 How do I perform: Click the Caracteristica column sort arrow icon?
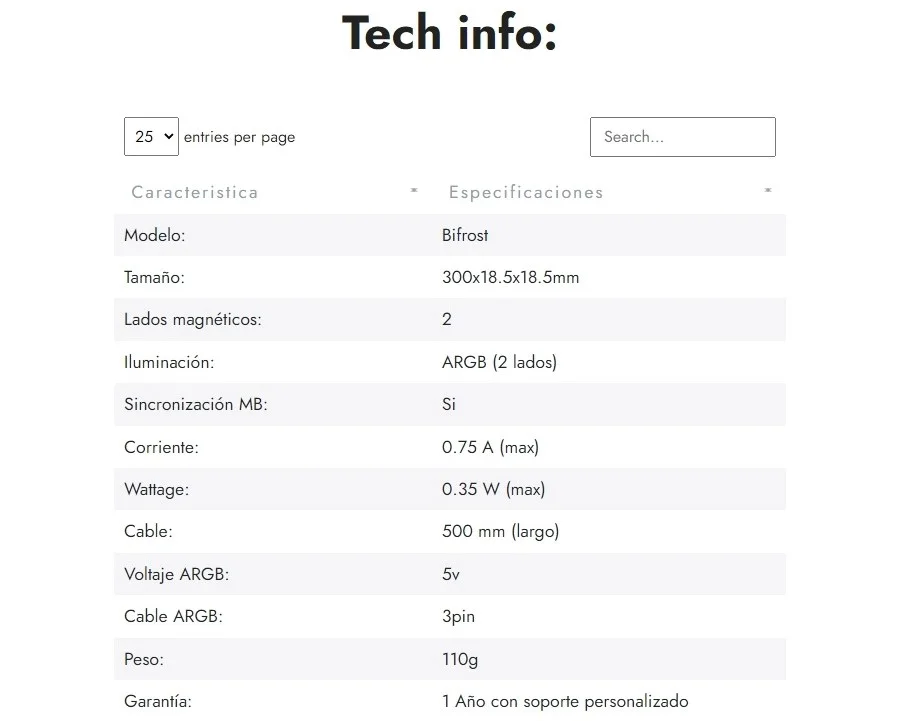(414, 191)
